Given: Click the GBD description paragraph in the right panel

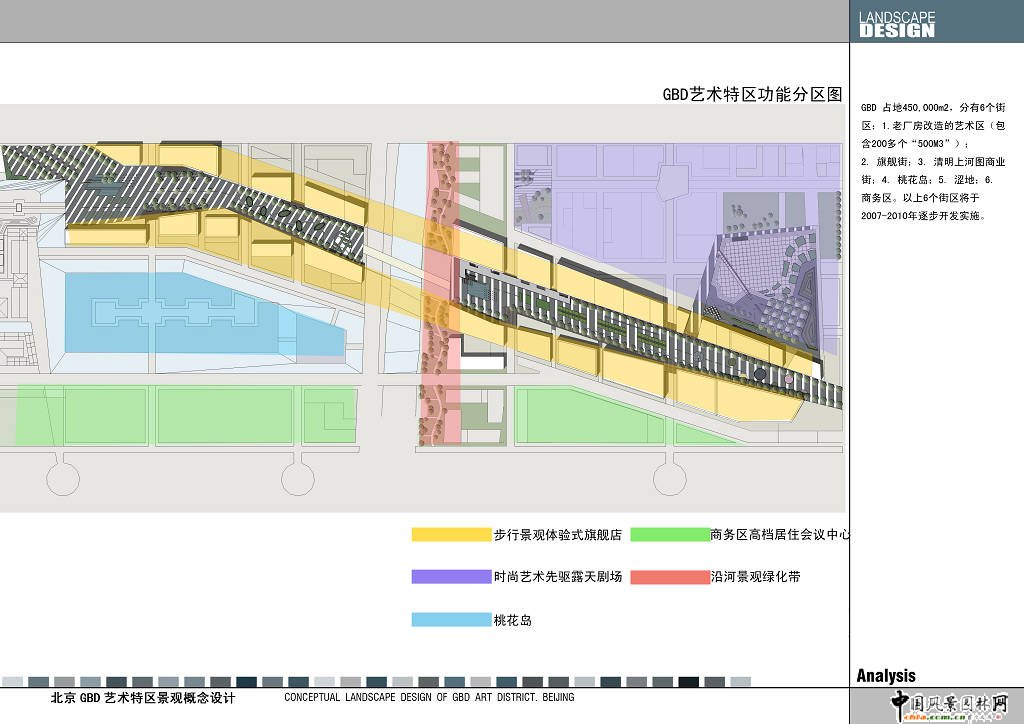Looking at the screenshot, I should (933, 160).
